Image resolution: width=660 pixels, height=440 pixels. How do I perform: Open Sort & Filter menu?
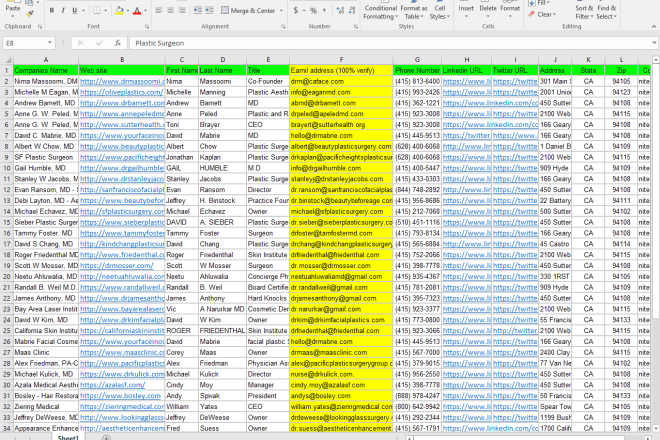click(584, 12)
